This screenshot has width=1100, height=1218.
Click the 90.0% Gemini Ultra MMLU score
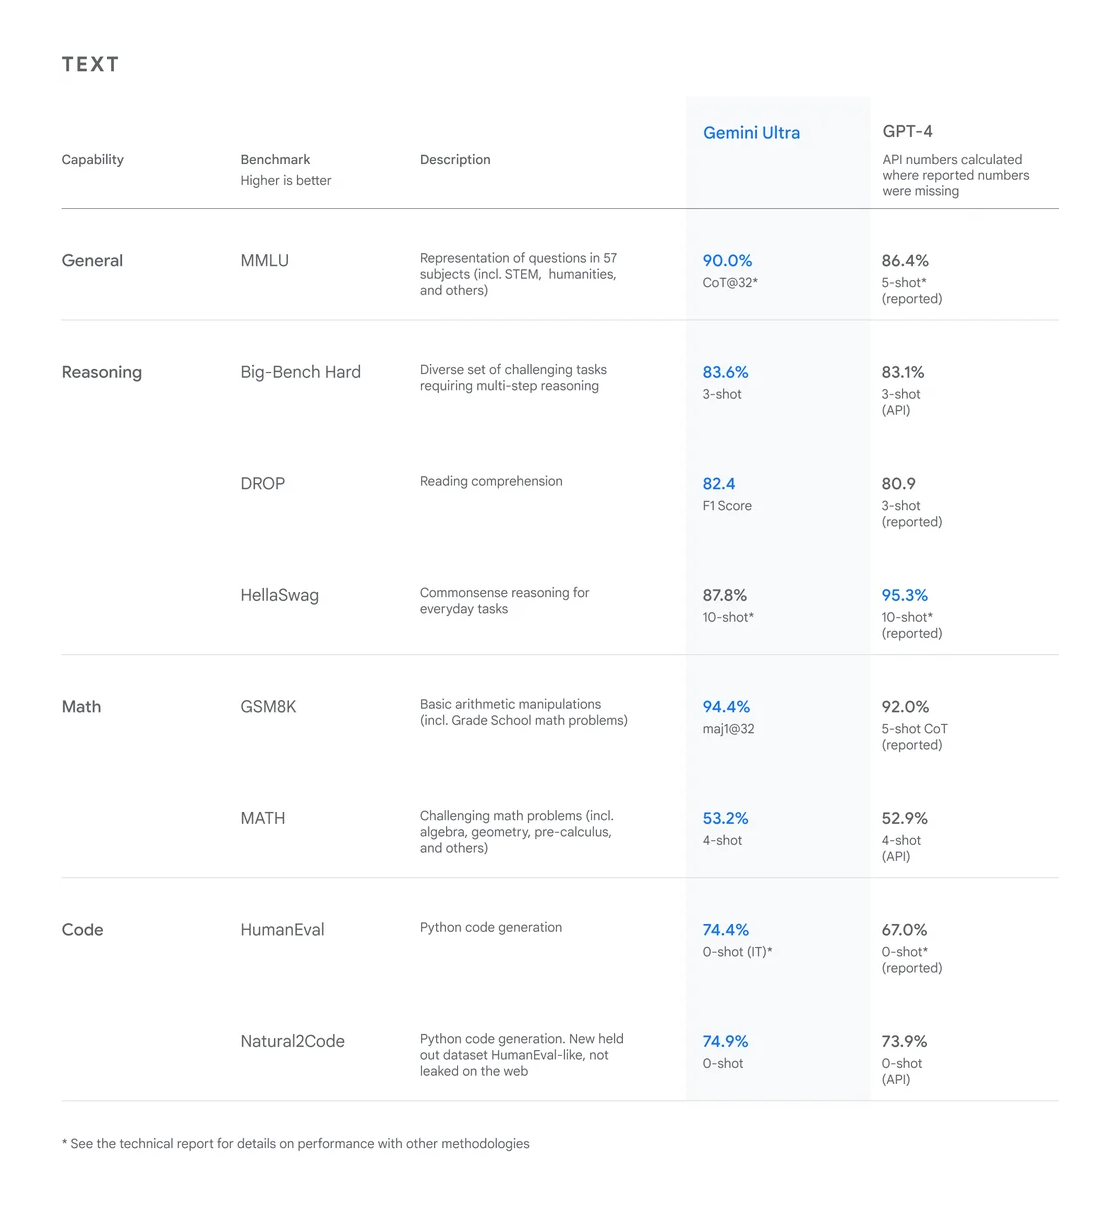click(727, 261)
